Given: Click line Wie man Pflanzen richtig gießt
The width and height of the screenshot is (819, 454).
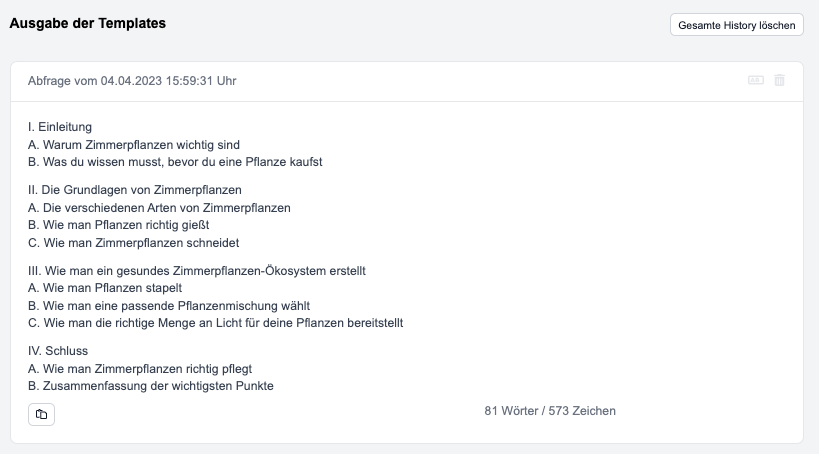Looking at the screenshot, I should [x=119, y=225].
